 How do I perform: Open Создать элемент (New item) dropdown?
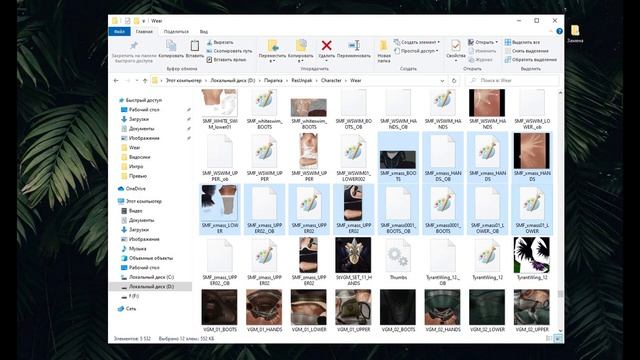tap(417, 42)
